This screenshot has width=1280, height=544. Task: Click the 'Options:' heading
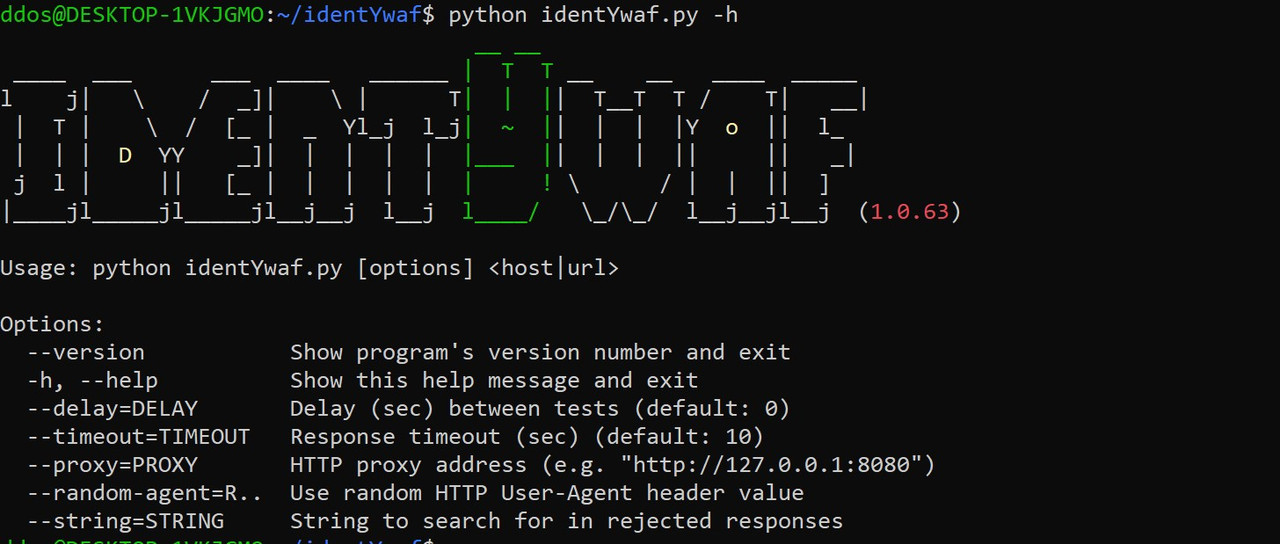tap(52, 324)
